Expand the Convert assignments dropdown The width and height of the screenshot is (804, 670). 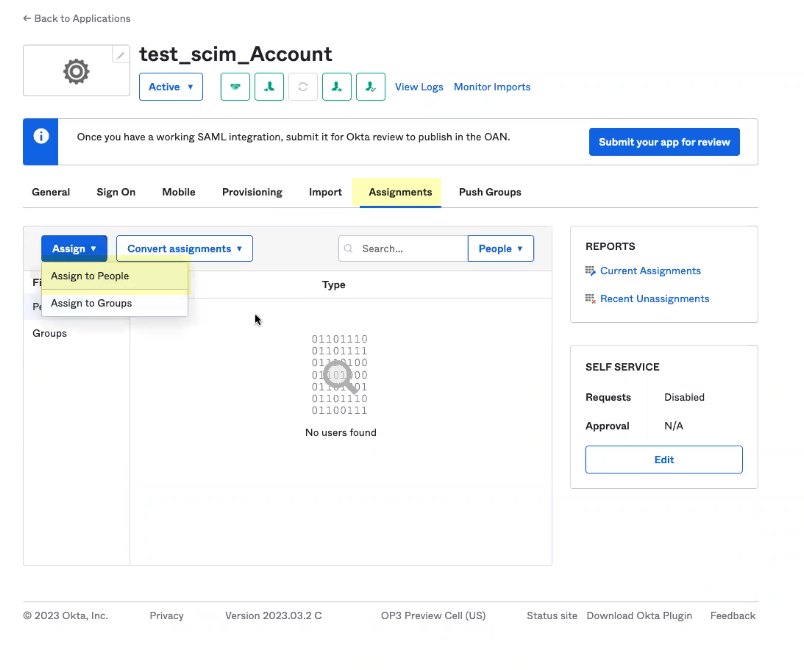[x=184, y=249]
